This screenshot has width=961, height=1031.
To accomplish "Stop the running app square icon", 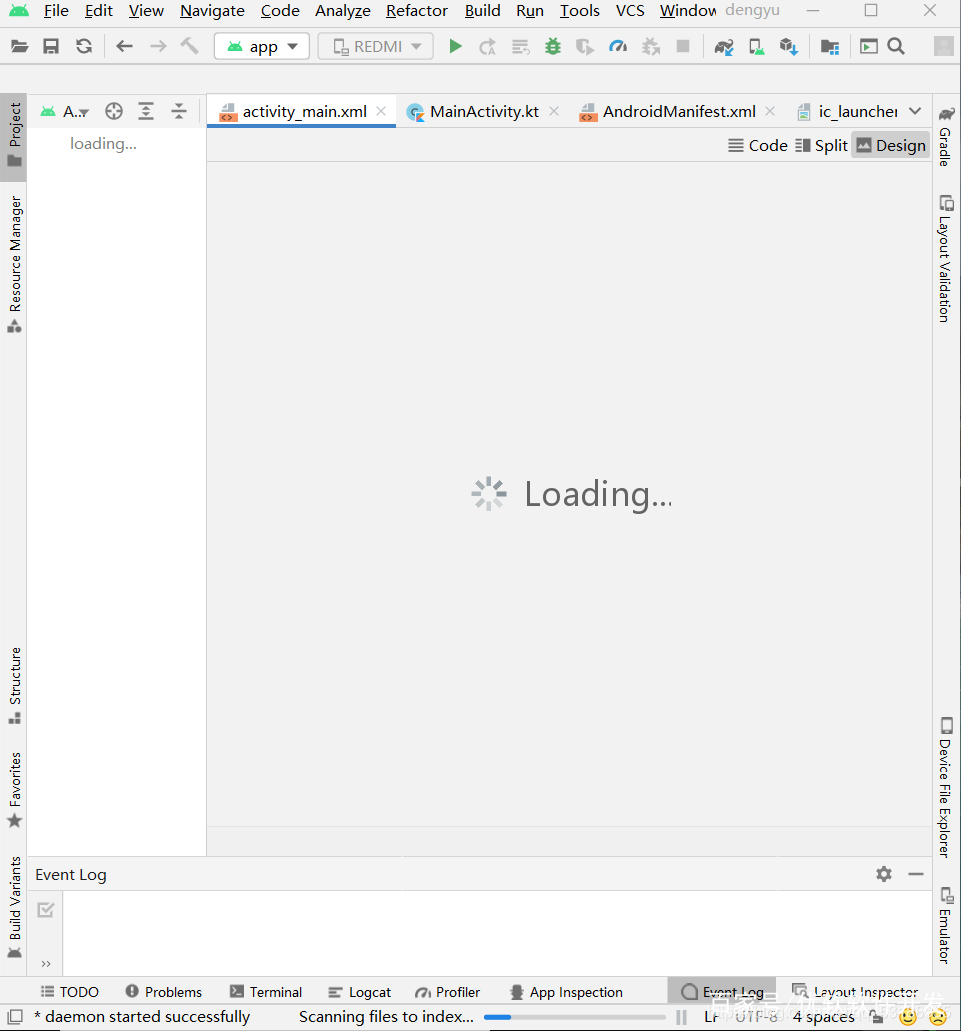I will (683, 47).
